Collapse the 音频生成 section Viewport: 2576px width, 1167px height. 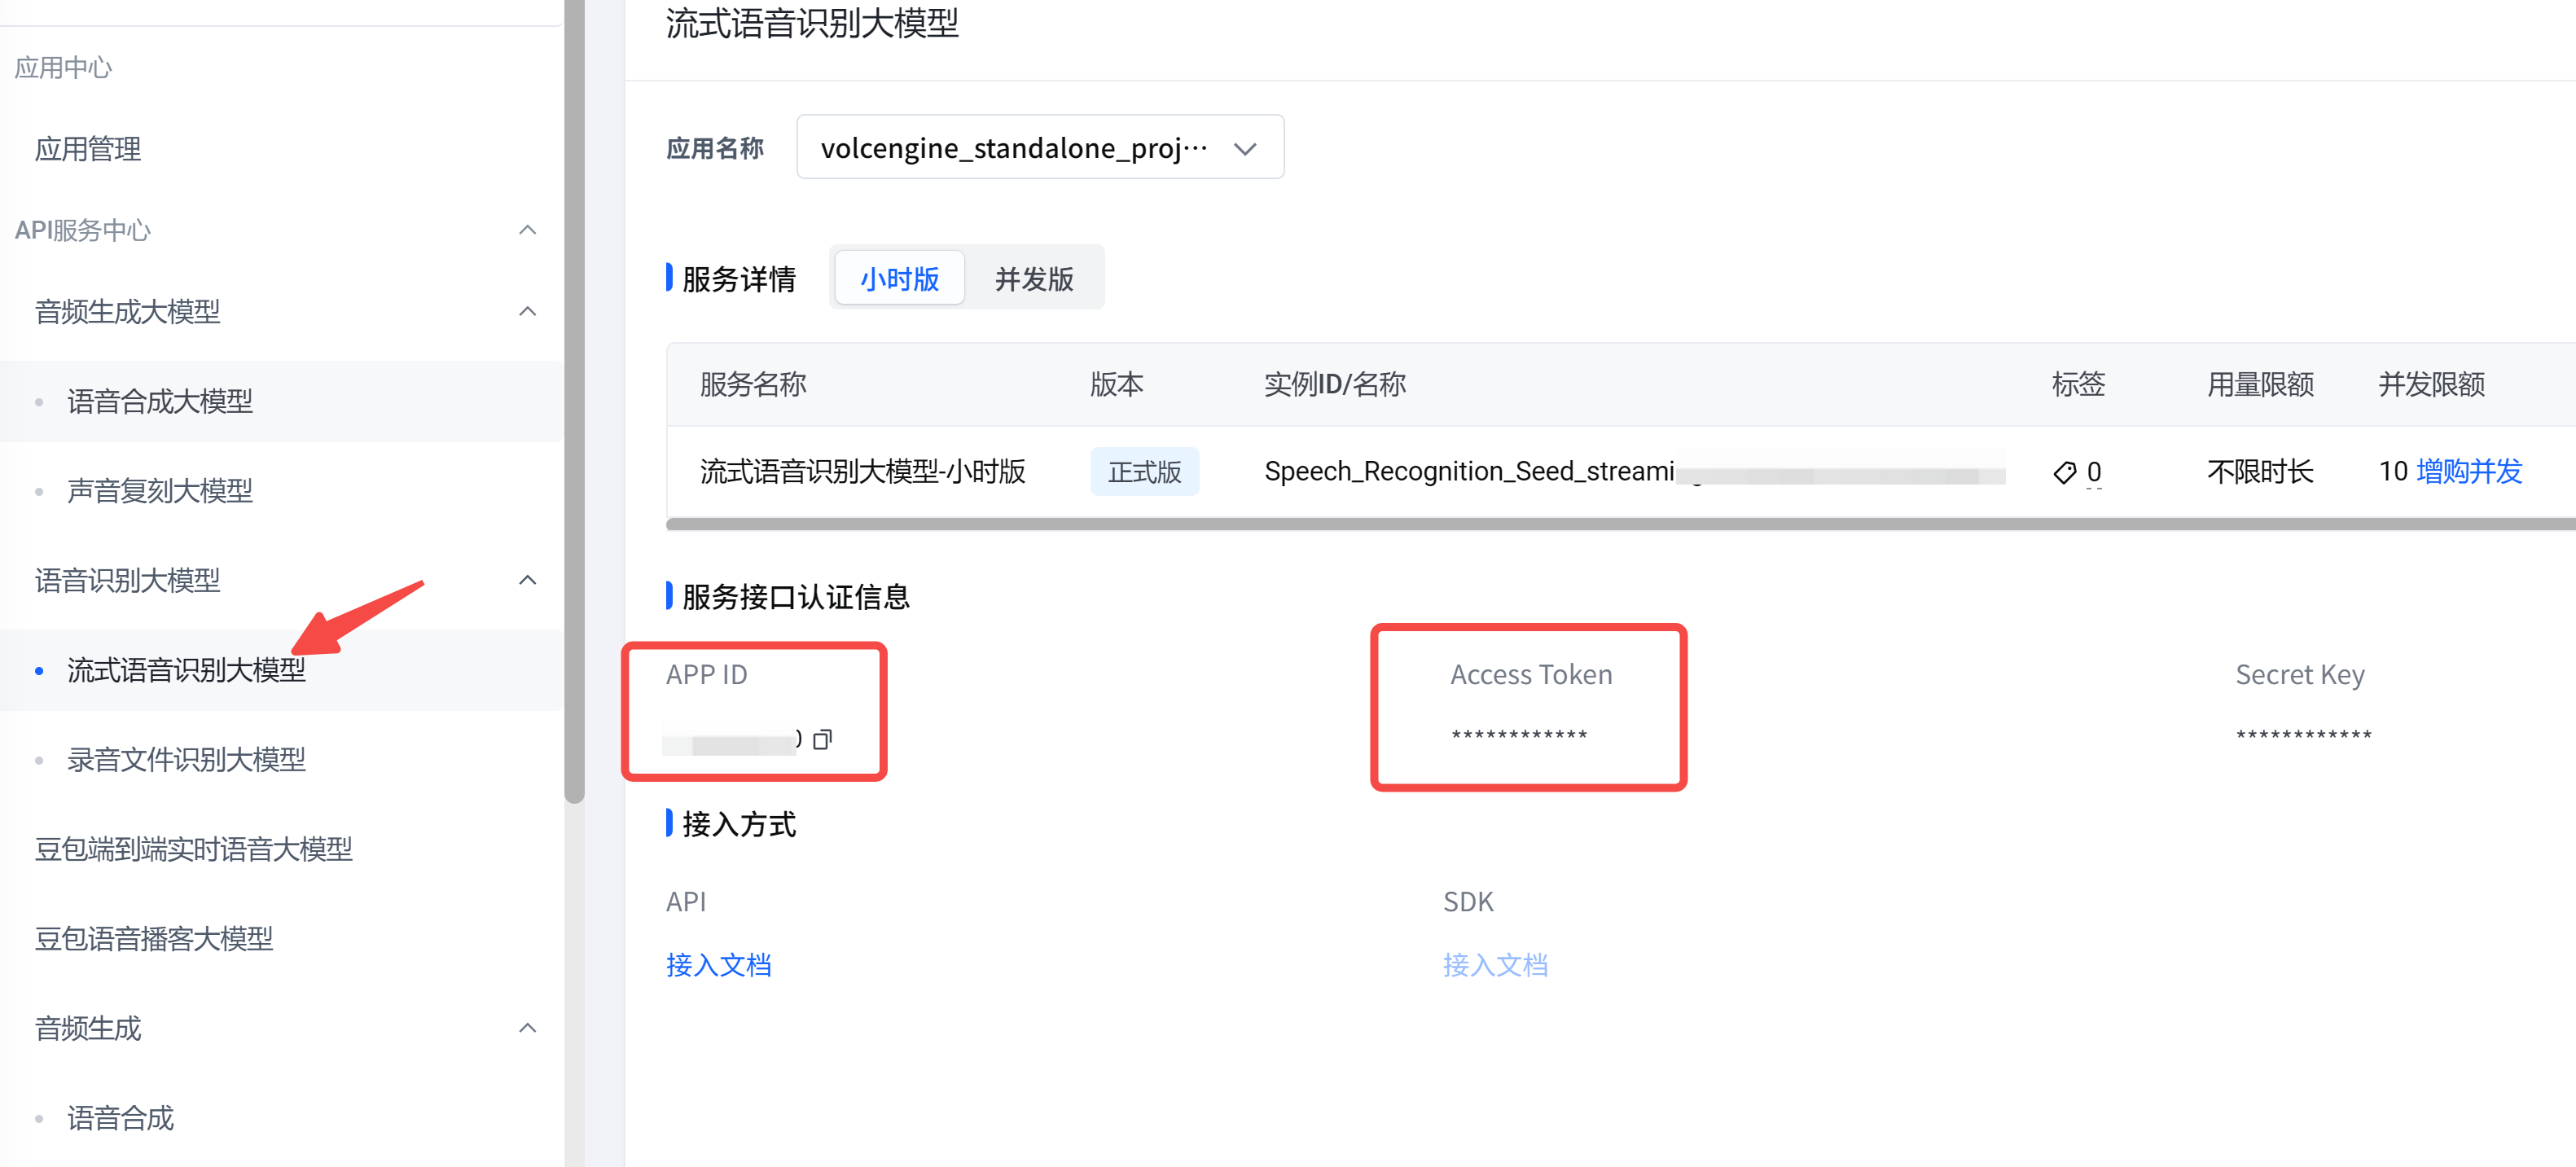pos(527,1028)
